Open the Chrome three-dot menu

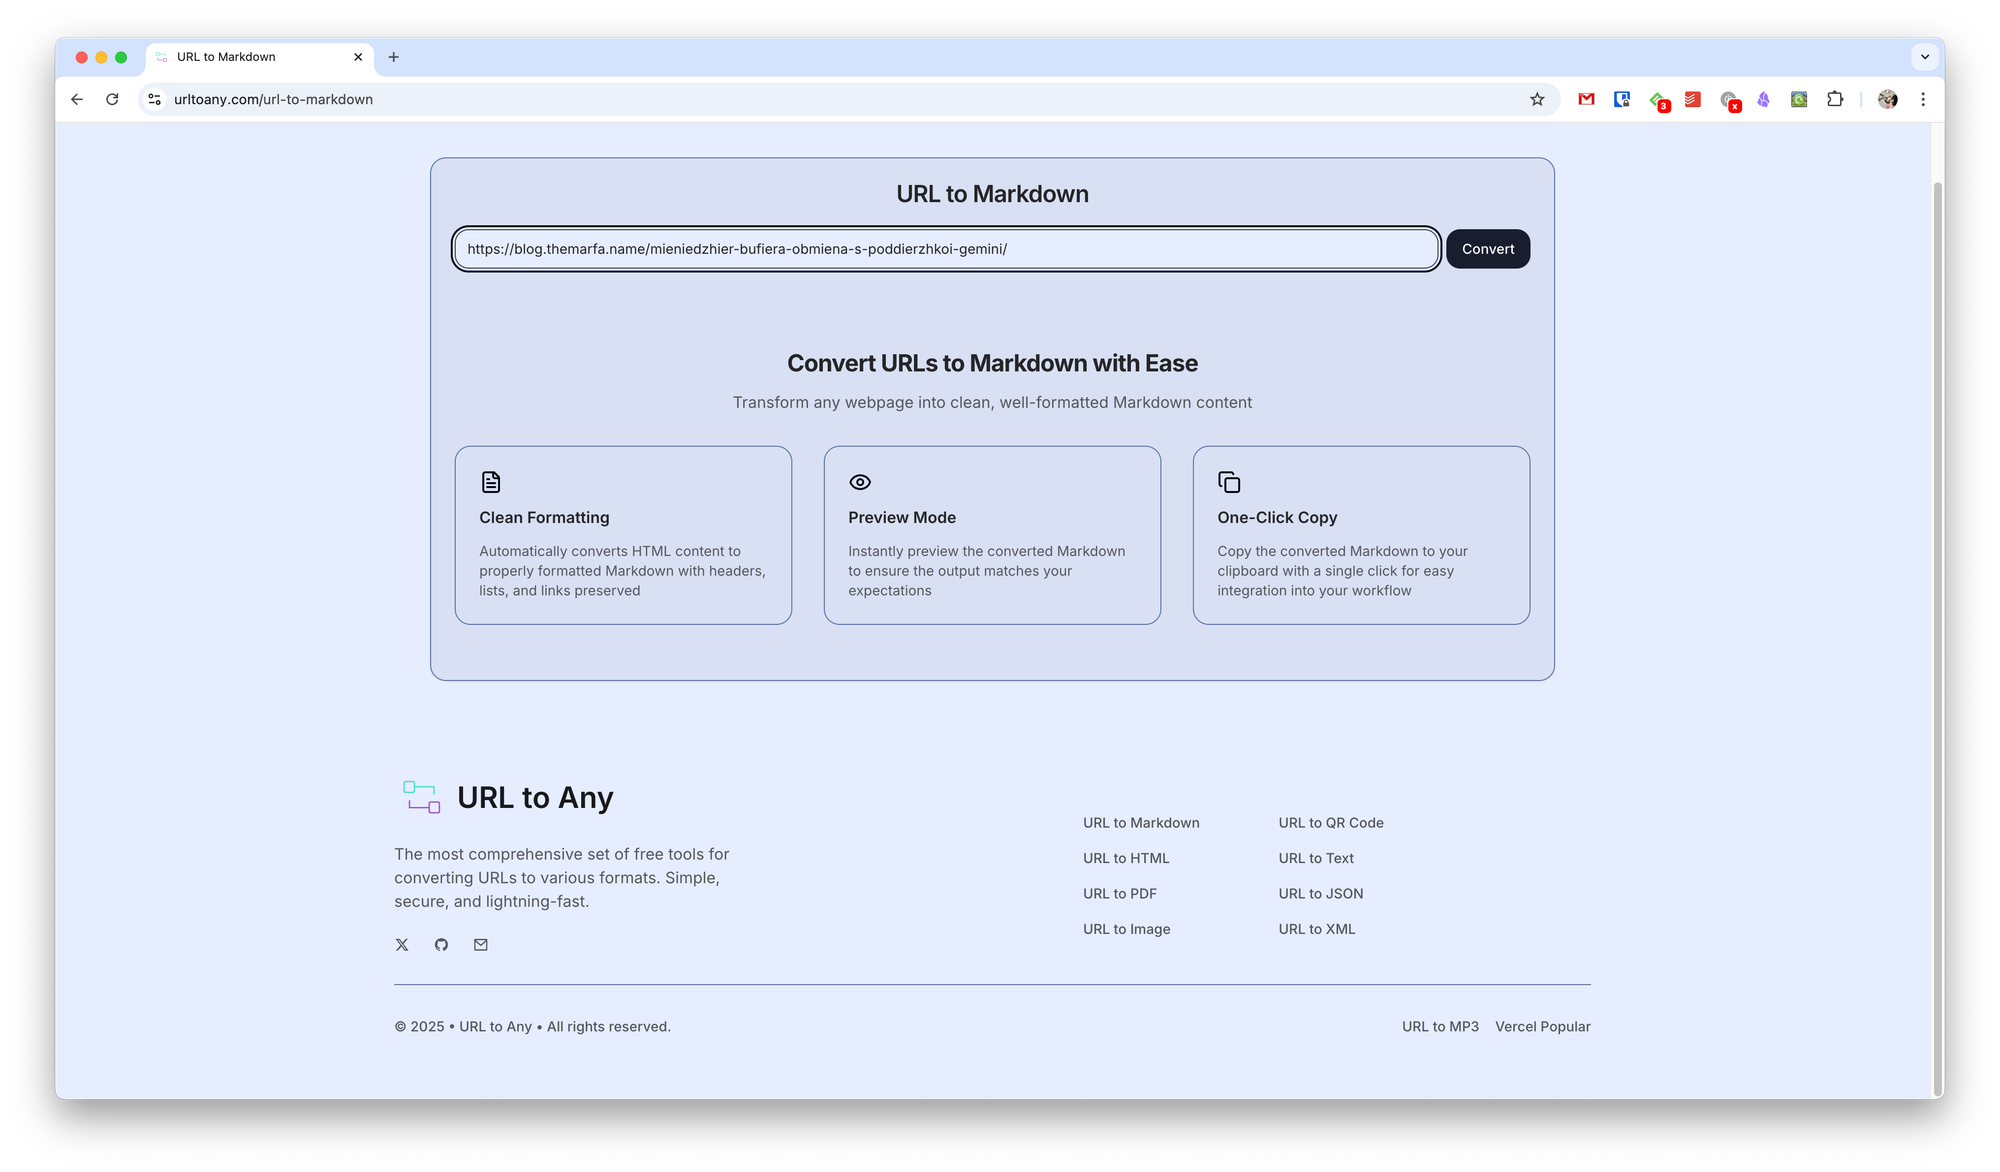1922,99
